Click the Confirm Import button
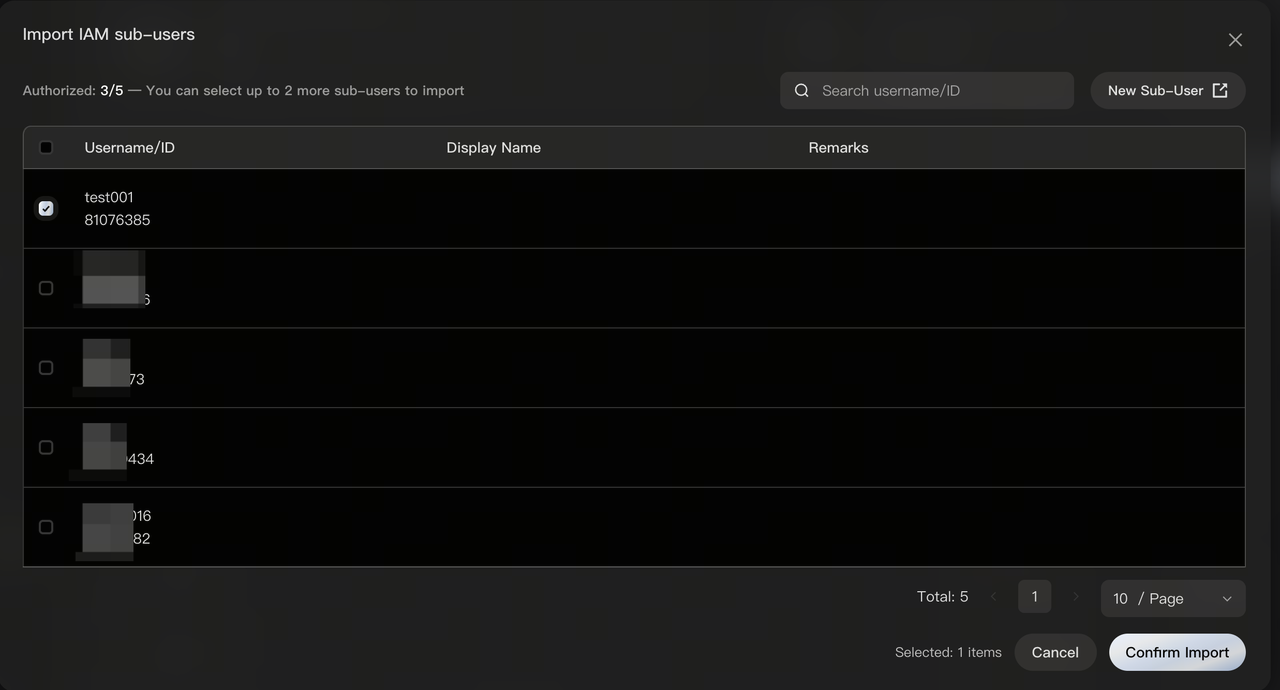 point(1177,652)
